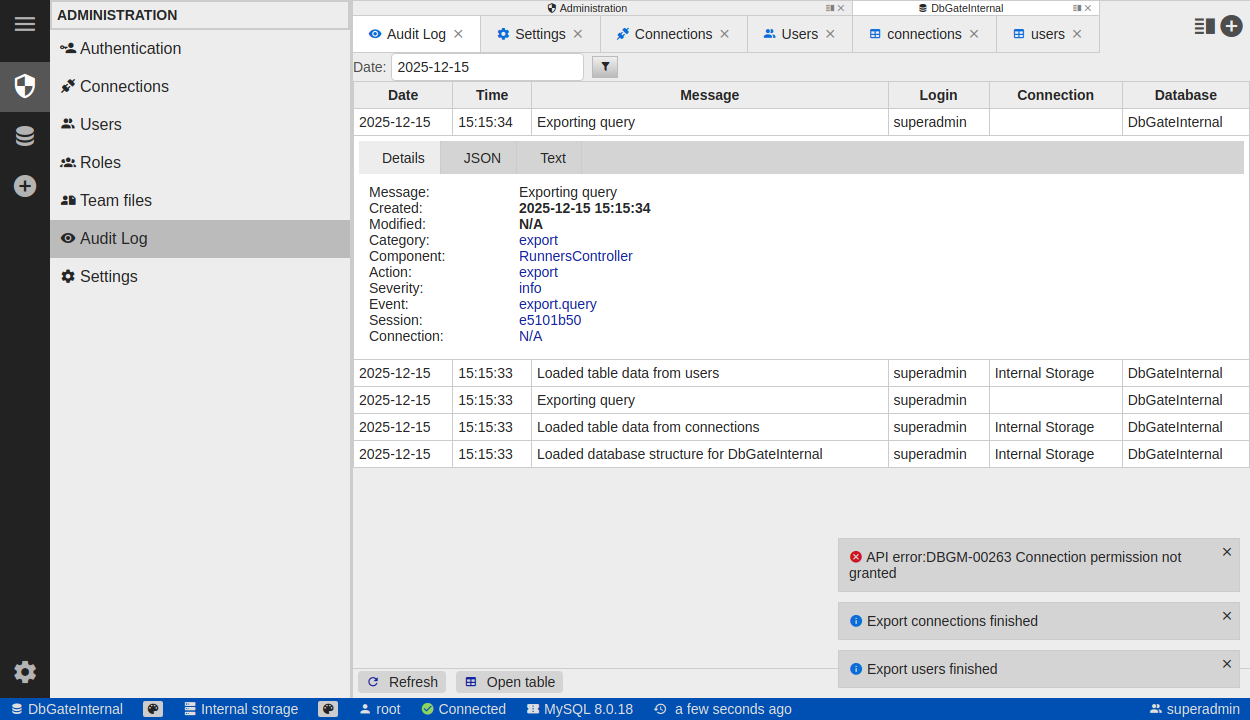Dismiss the Export connections finished notification
The width and height of the screenshot is (1250, 720).
[x=1227, y=616]
